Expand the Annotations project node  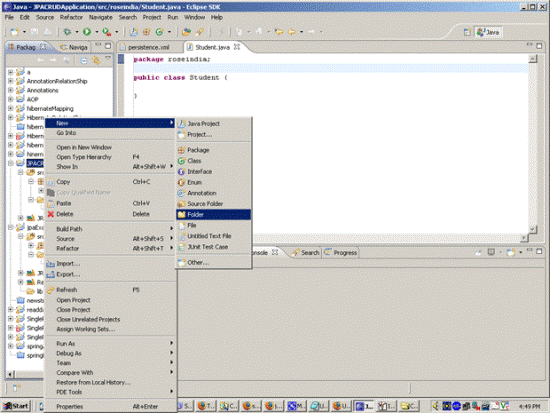(11, 90)
